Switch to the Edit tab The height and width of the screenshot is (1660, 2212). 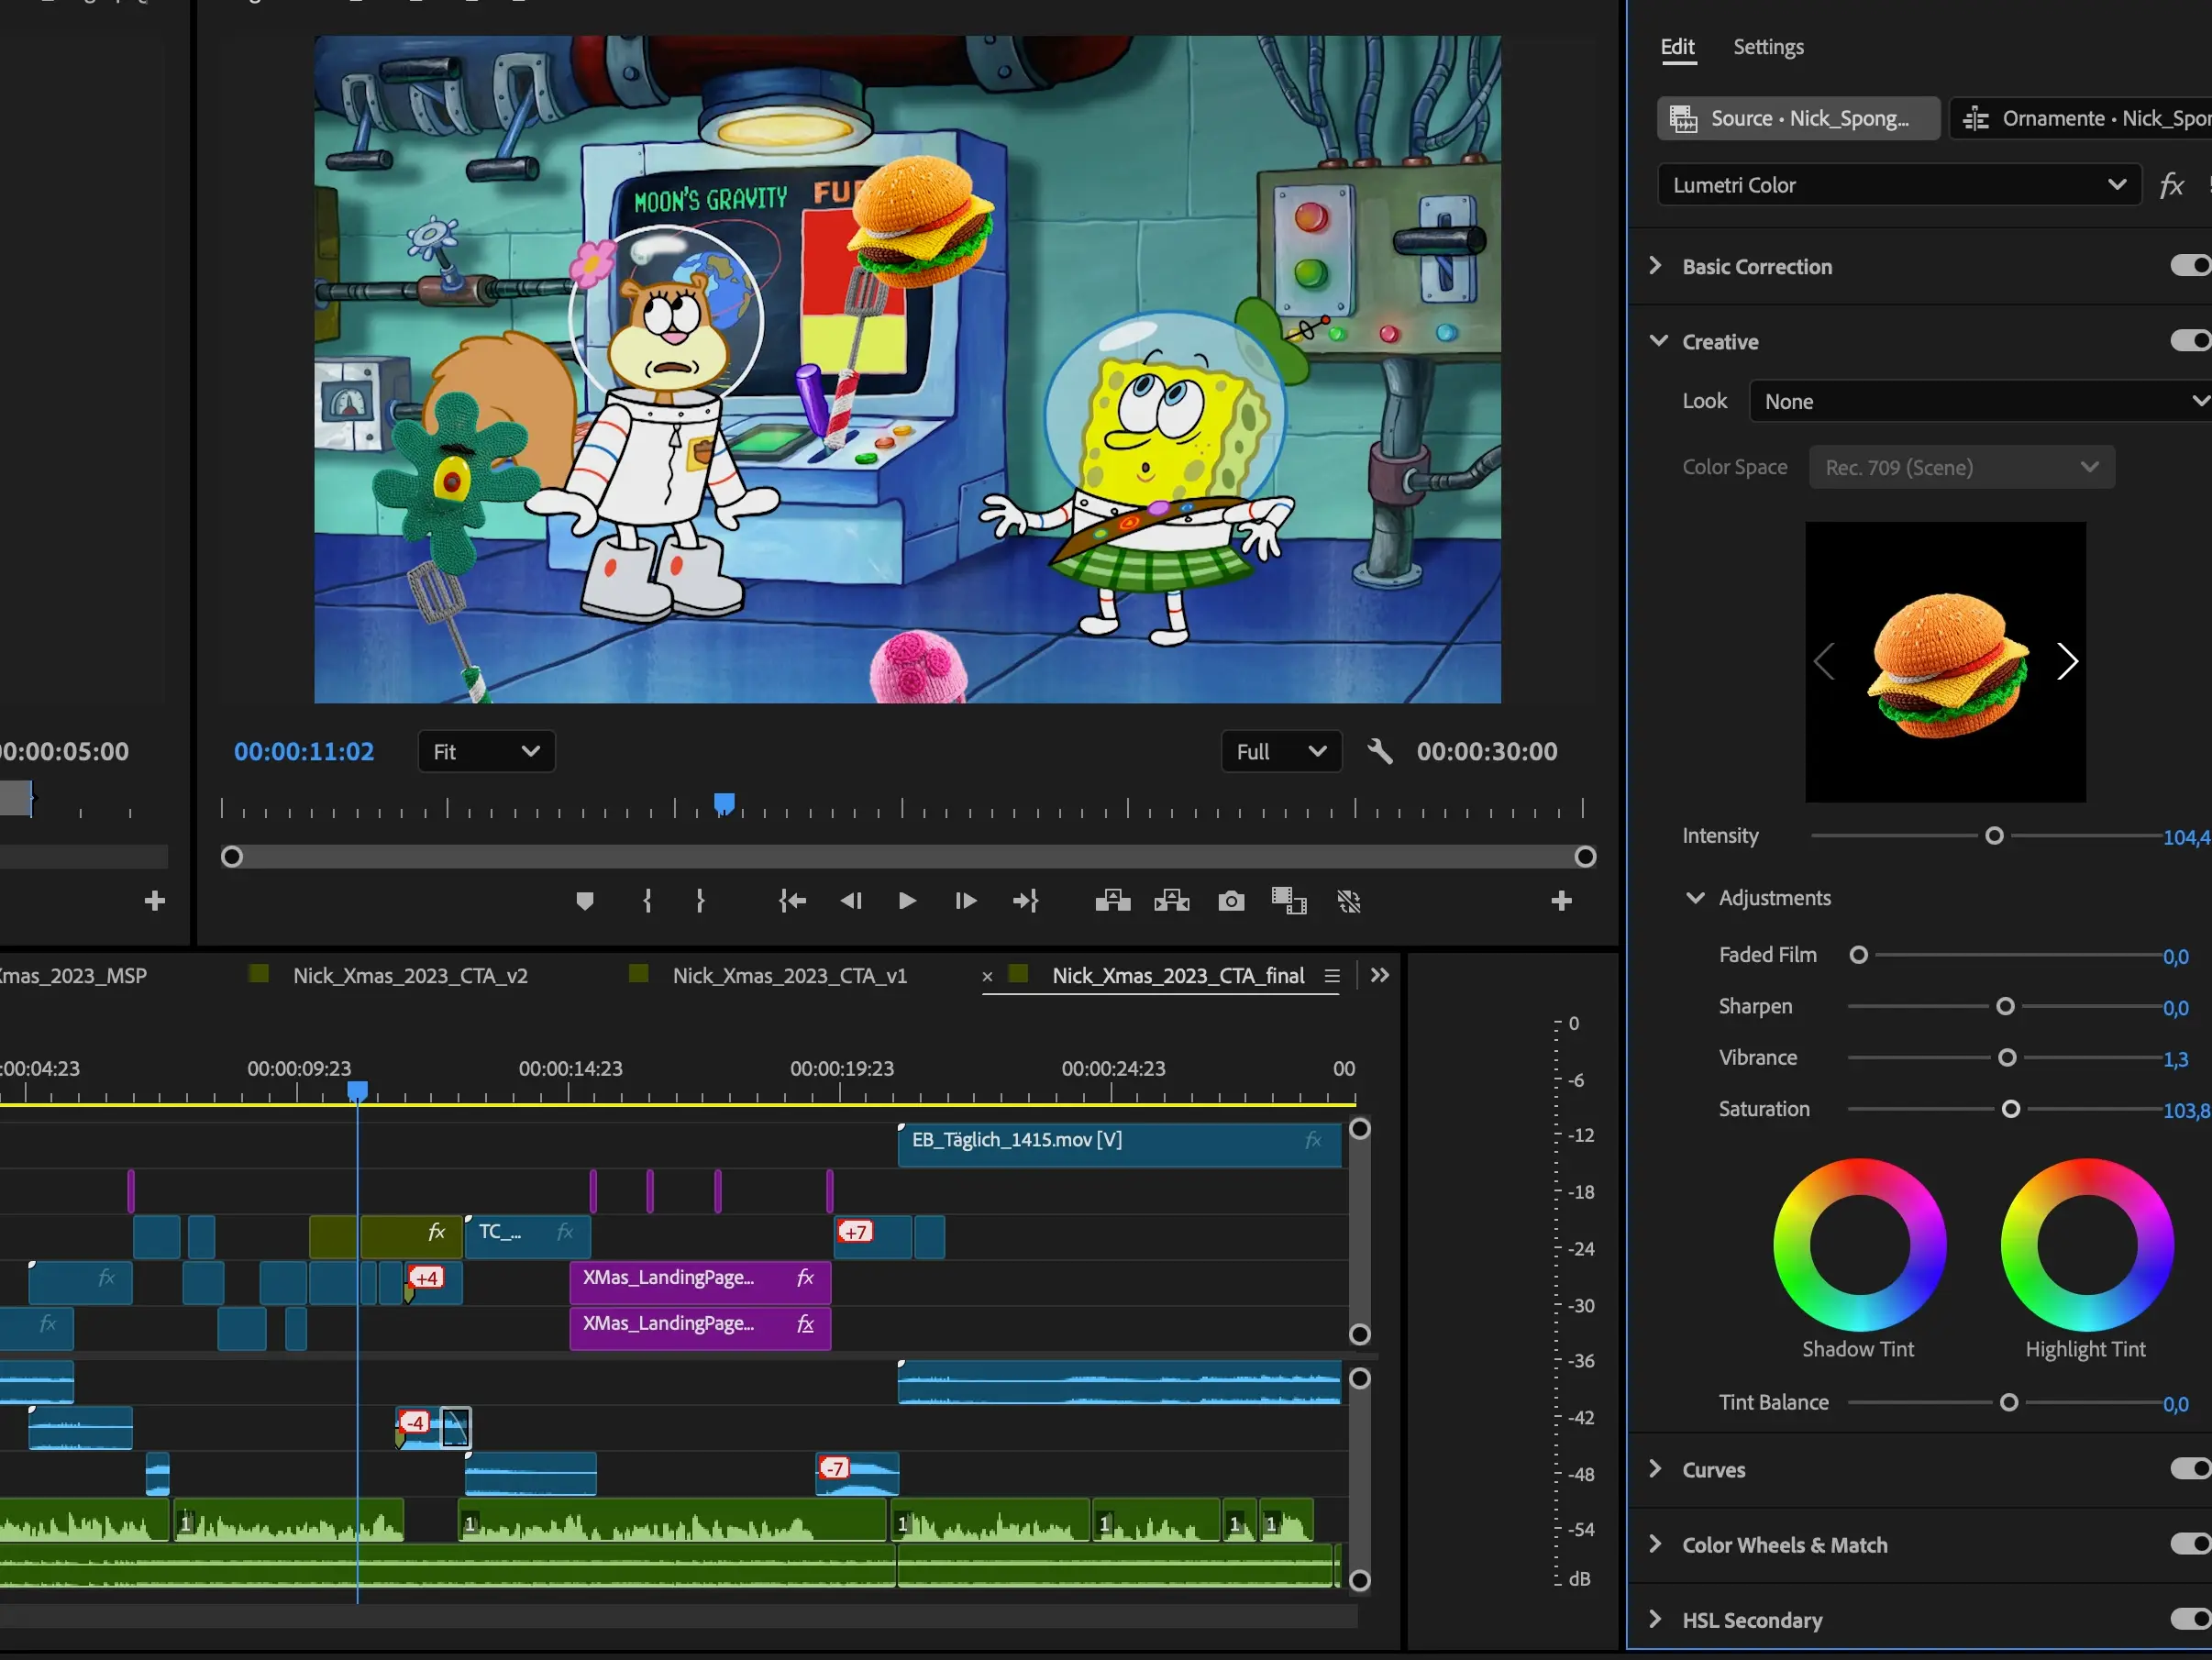(1677, 47)
